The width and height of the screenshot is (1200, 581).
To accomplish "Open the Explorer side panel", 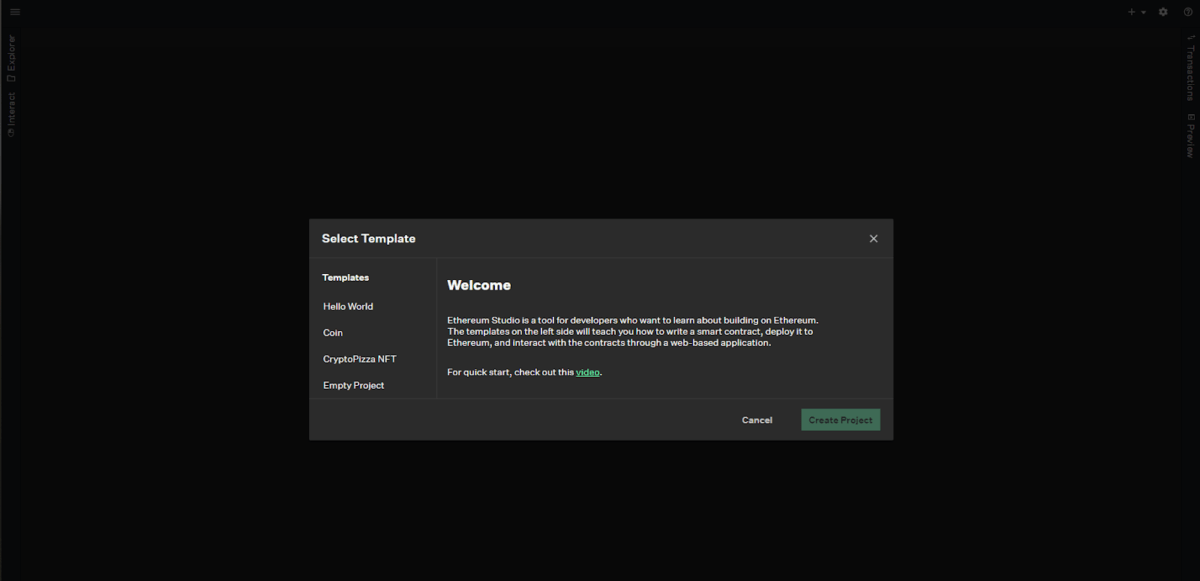I will (x=11, y=58).
